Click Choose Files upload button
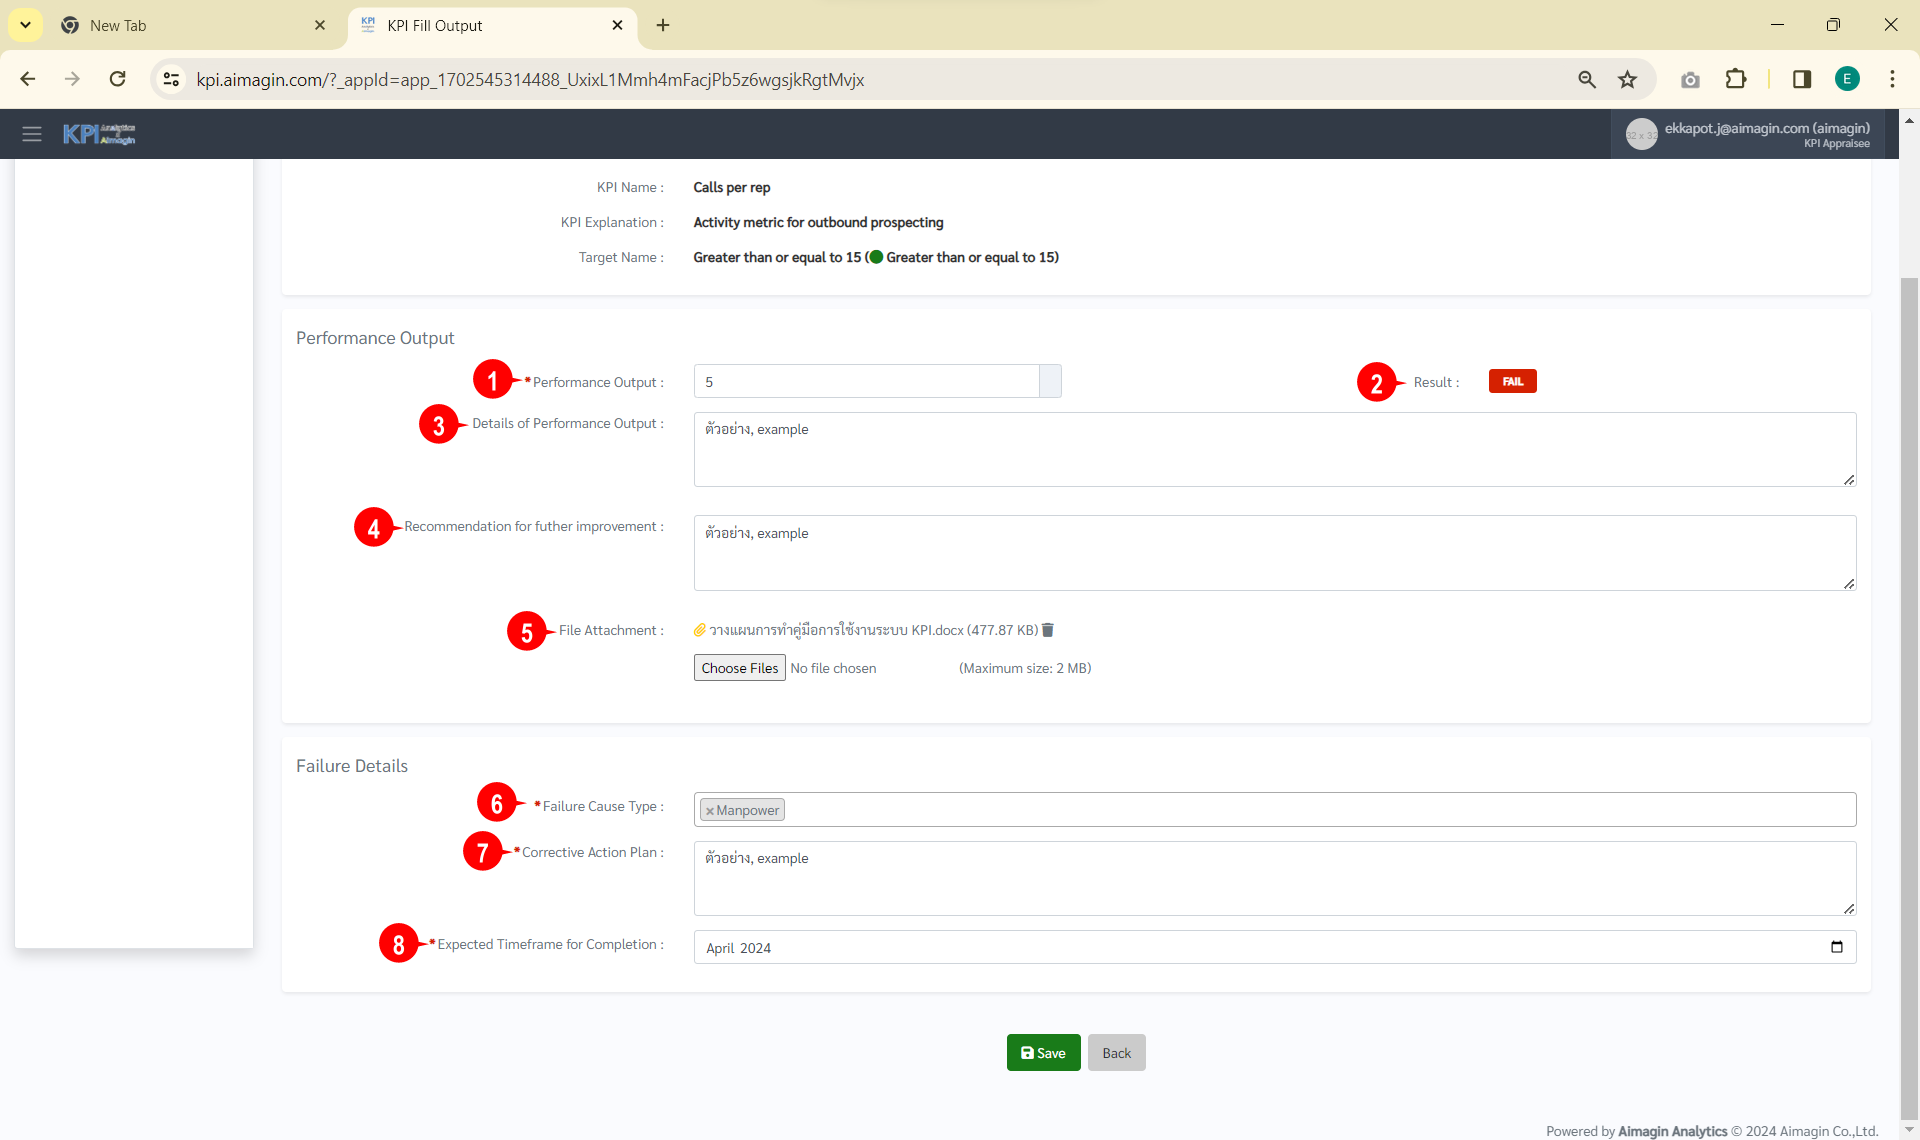The image size is (1920, 1140). pyautogui.click(x=739, y=668)
